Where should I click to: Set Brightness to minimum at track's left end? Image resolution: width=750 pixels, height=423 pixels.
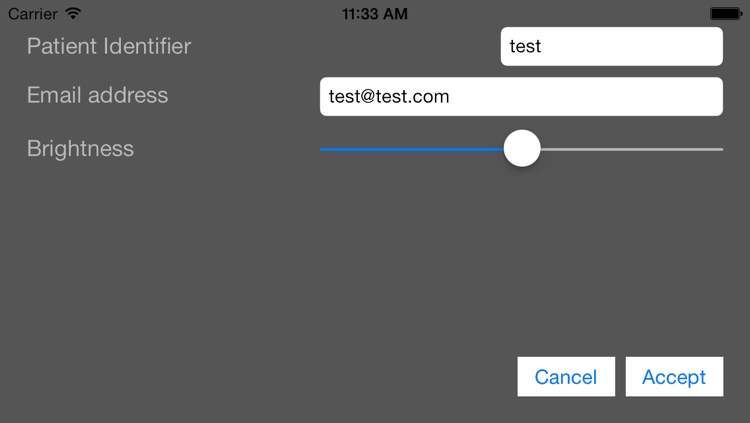point(322,149)
